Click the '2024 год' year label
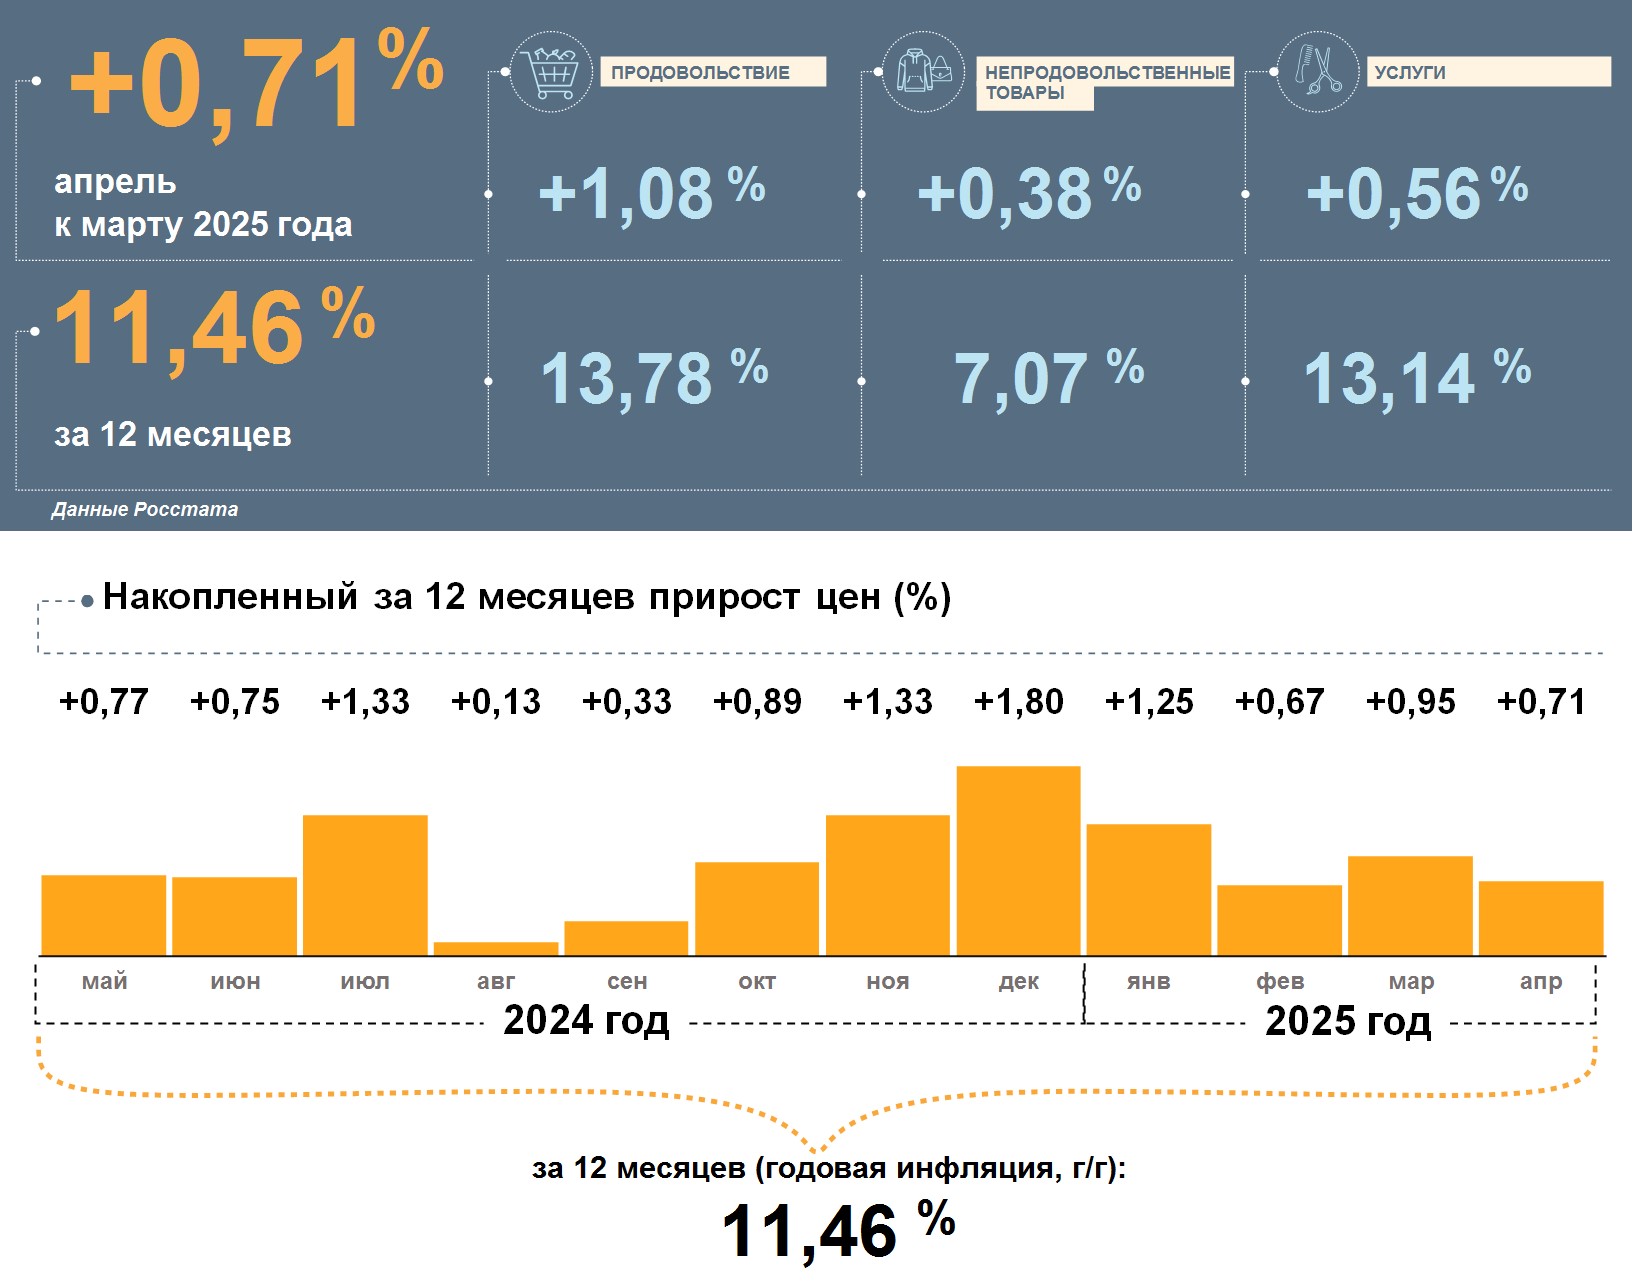 click(x=586, y=1021)
